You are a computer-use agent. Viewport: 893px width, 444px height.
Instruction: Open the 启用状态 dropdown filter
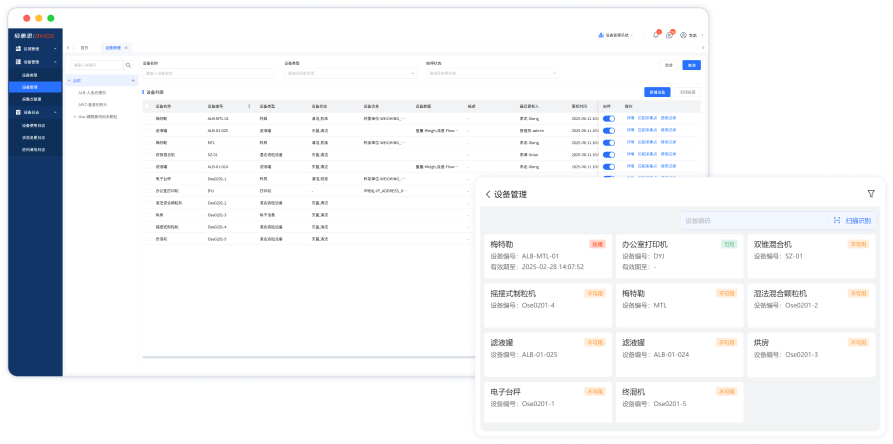pos(490,73)
